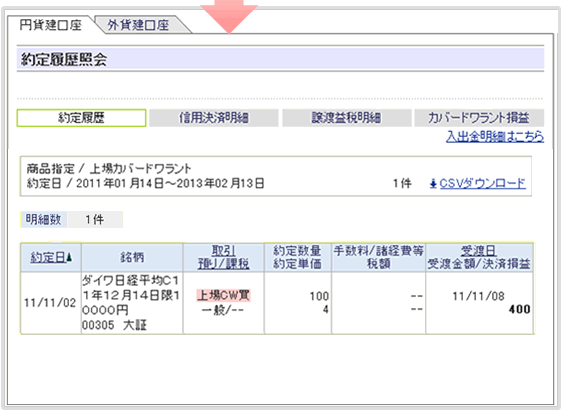562x412 pixels.
Task: Sort by 約定日 ascending arrow icon
Action: tap(69, 257)
